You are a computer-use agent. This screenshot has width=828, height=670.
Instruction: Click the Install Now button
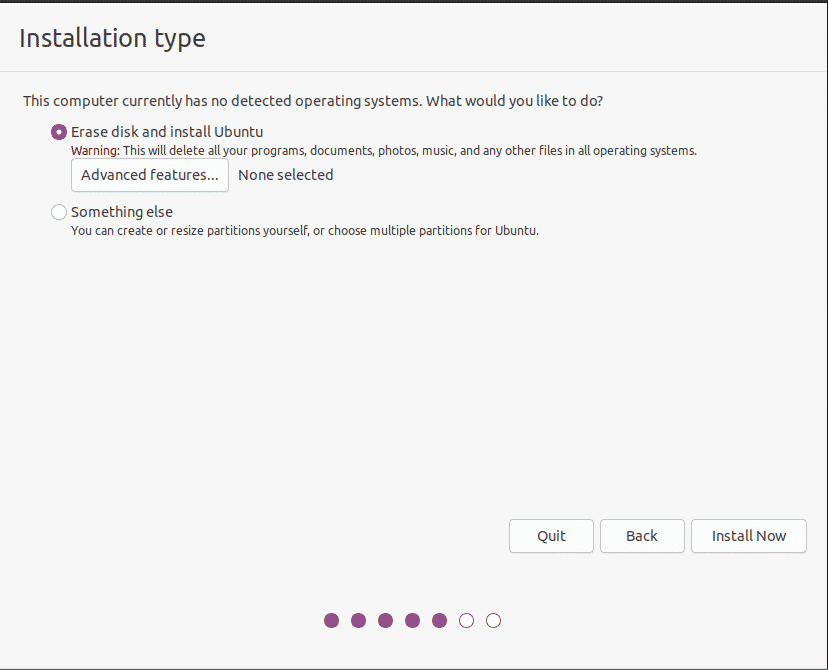[x=749, y=536]
